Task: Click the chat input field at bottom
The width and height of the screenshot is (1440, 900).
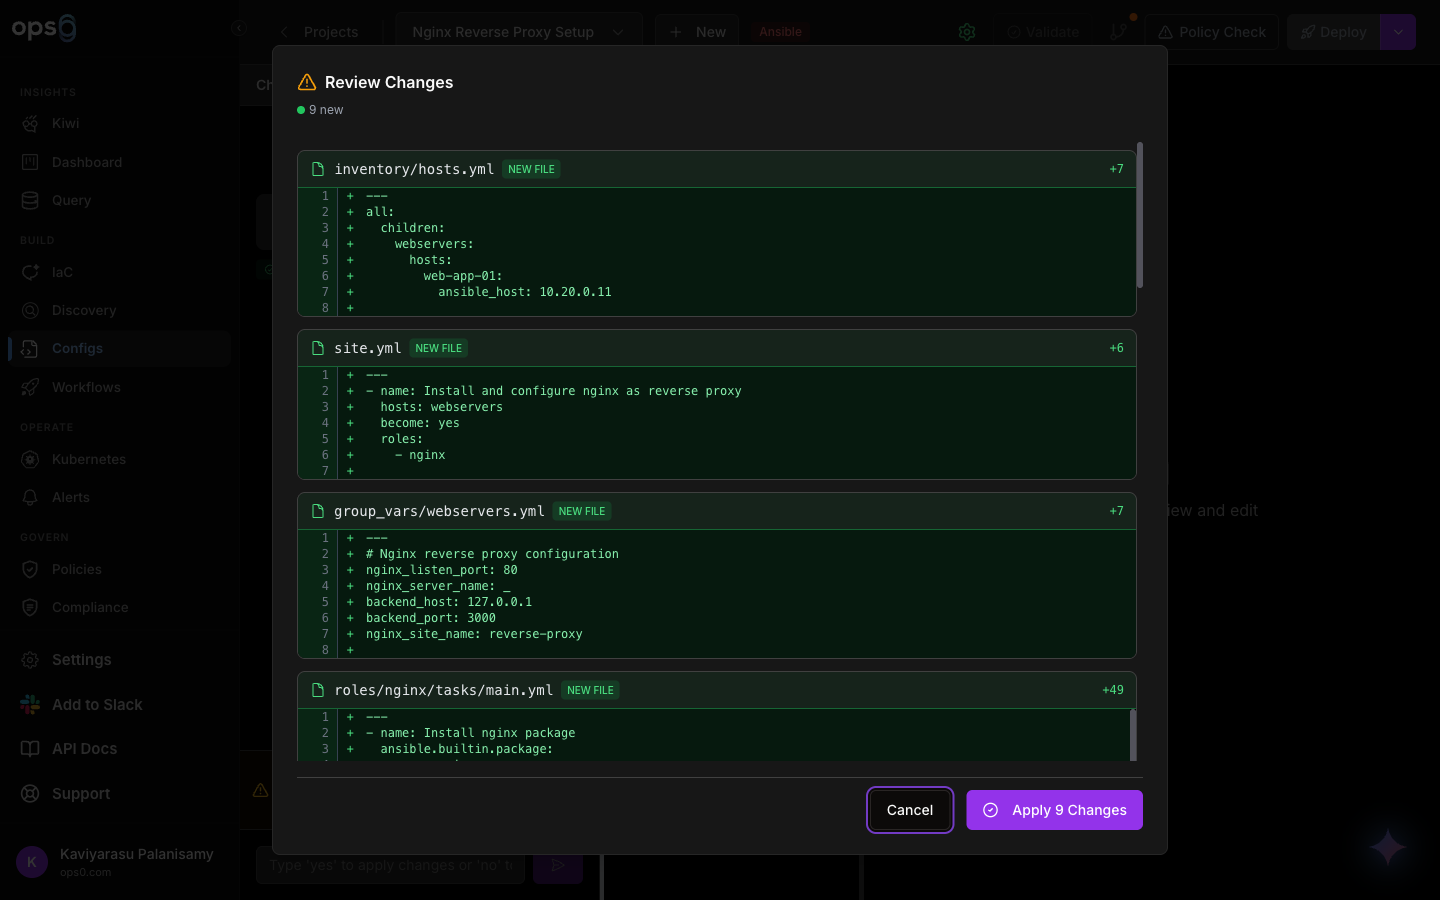Action: pos(392,865)
